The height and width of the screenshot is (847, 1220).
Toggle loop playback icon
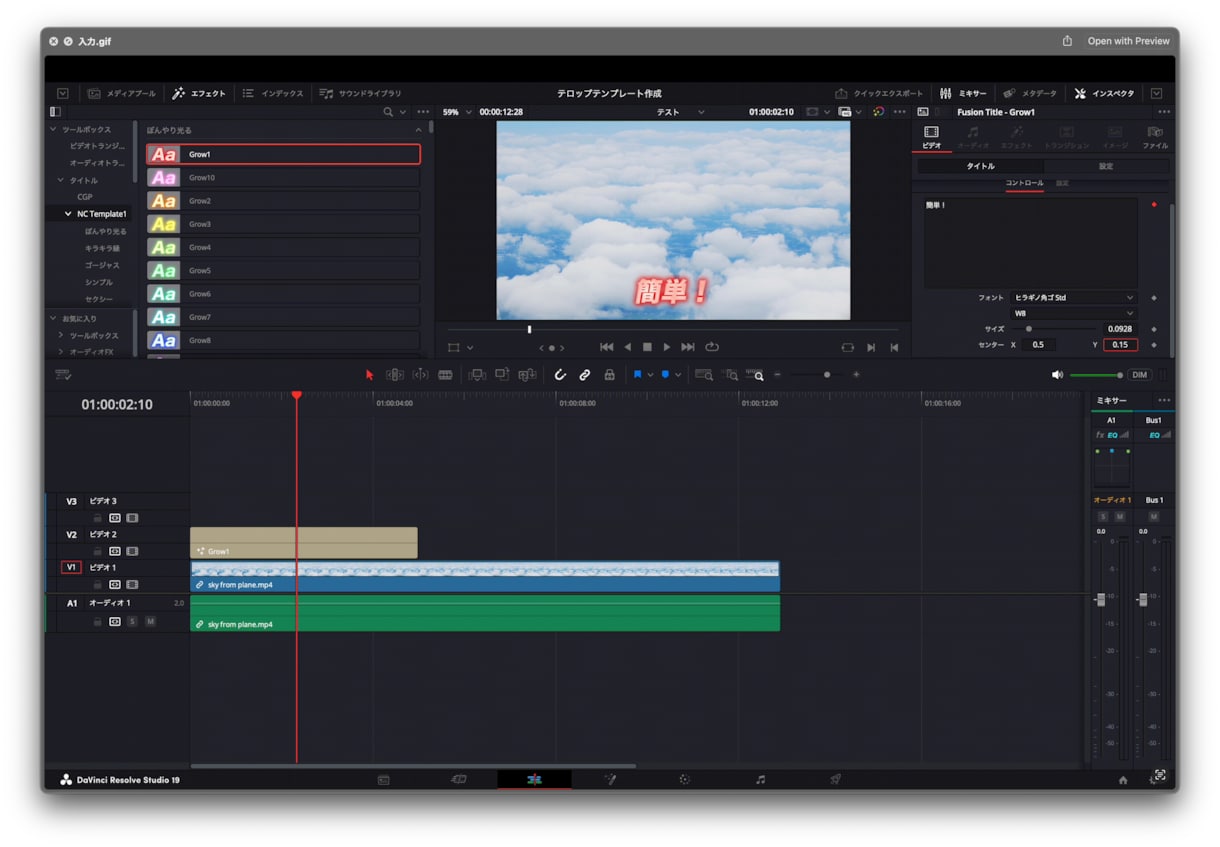[x=712, y=347]
